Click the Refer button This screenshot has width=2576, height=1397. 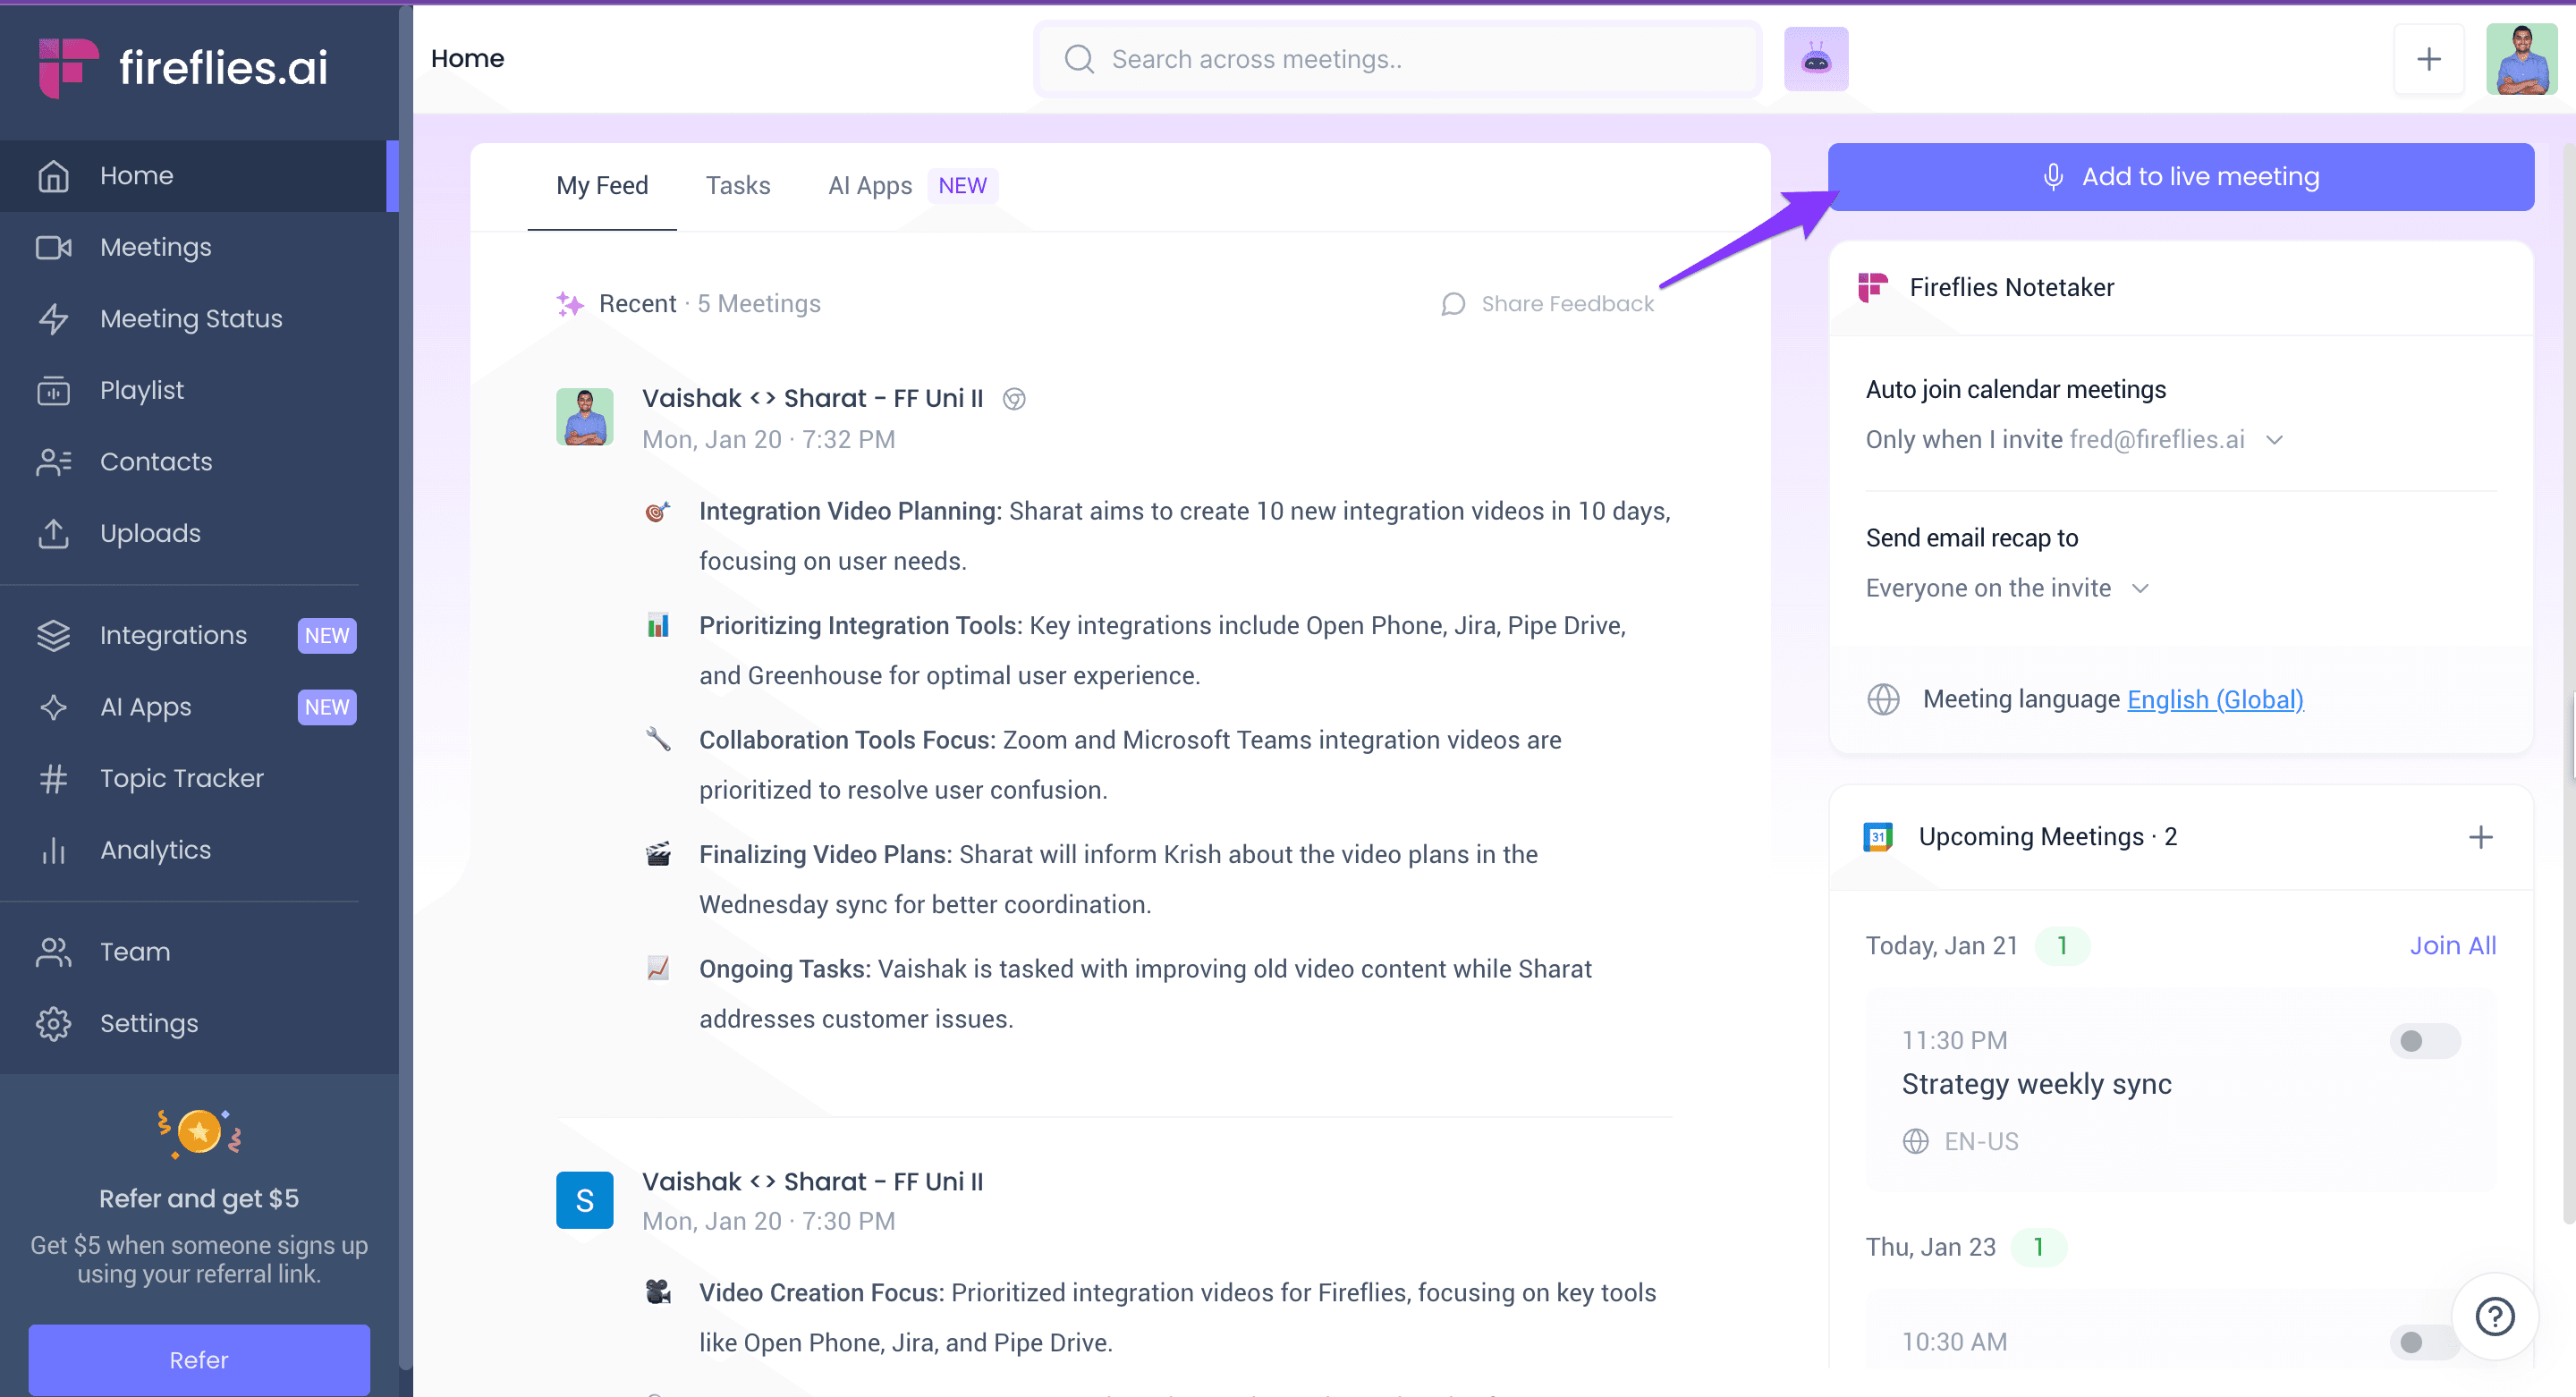point(199,1359)
